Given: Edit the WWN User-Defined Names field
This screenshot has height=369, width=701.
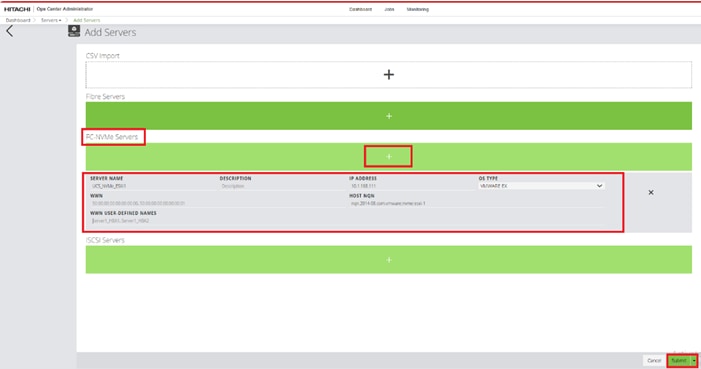Looking at the screenshot, I should coord(346,221).
